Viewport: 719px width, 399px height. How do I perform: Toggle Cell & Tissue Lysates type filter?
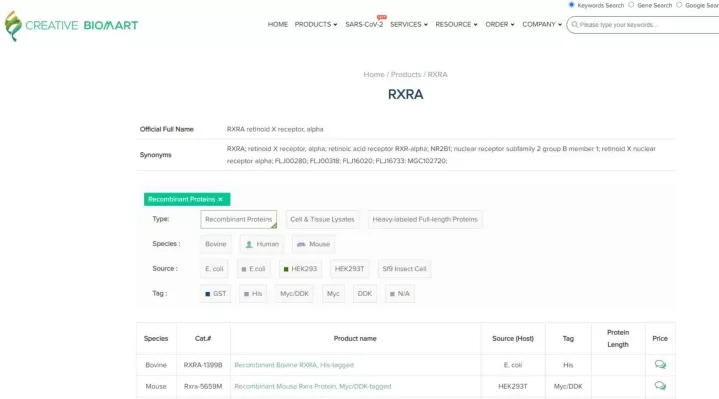322,220
